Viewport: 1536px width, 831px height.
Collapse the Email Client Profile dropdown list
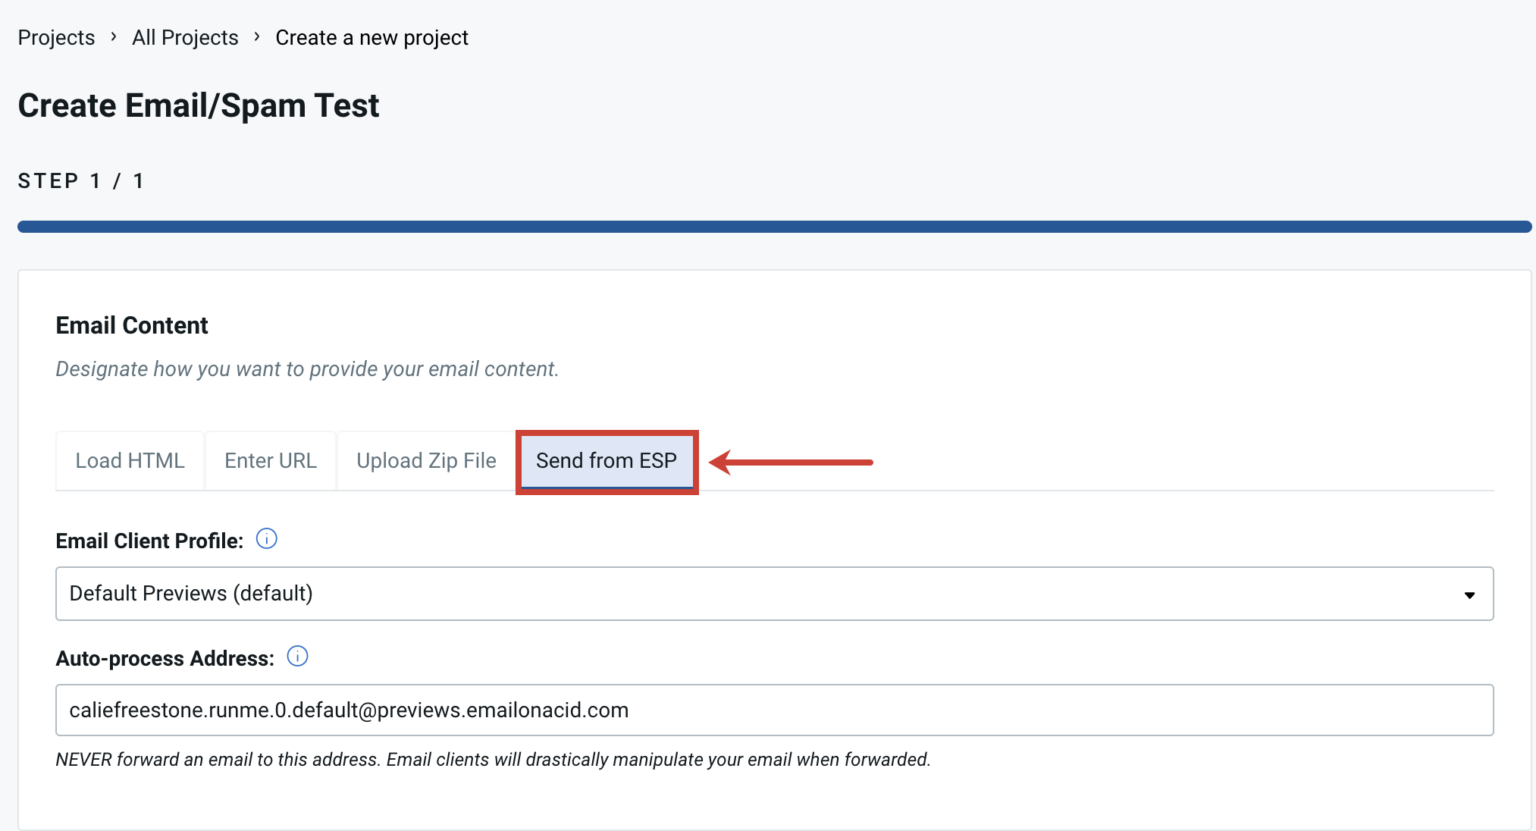click(x=1469, y=593)
